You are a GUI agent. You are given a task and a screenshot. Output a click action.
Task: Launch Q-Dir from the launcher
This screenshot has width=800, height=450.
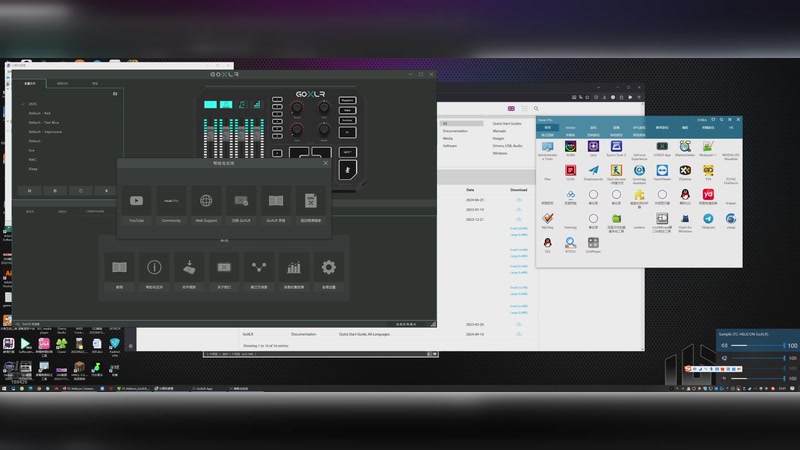pos(570,173)
